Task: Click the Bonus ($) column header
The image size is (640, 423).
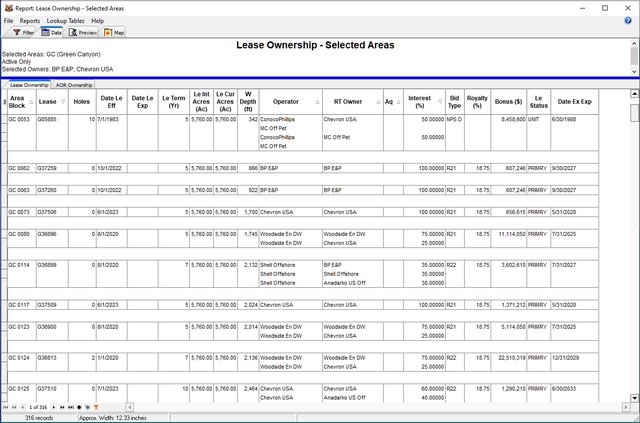Action: [x=509, y=102]
